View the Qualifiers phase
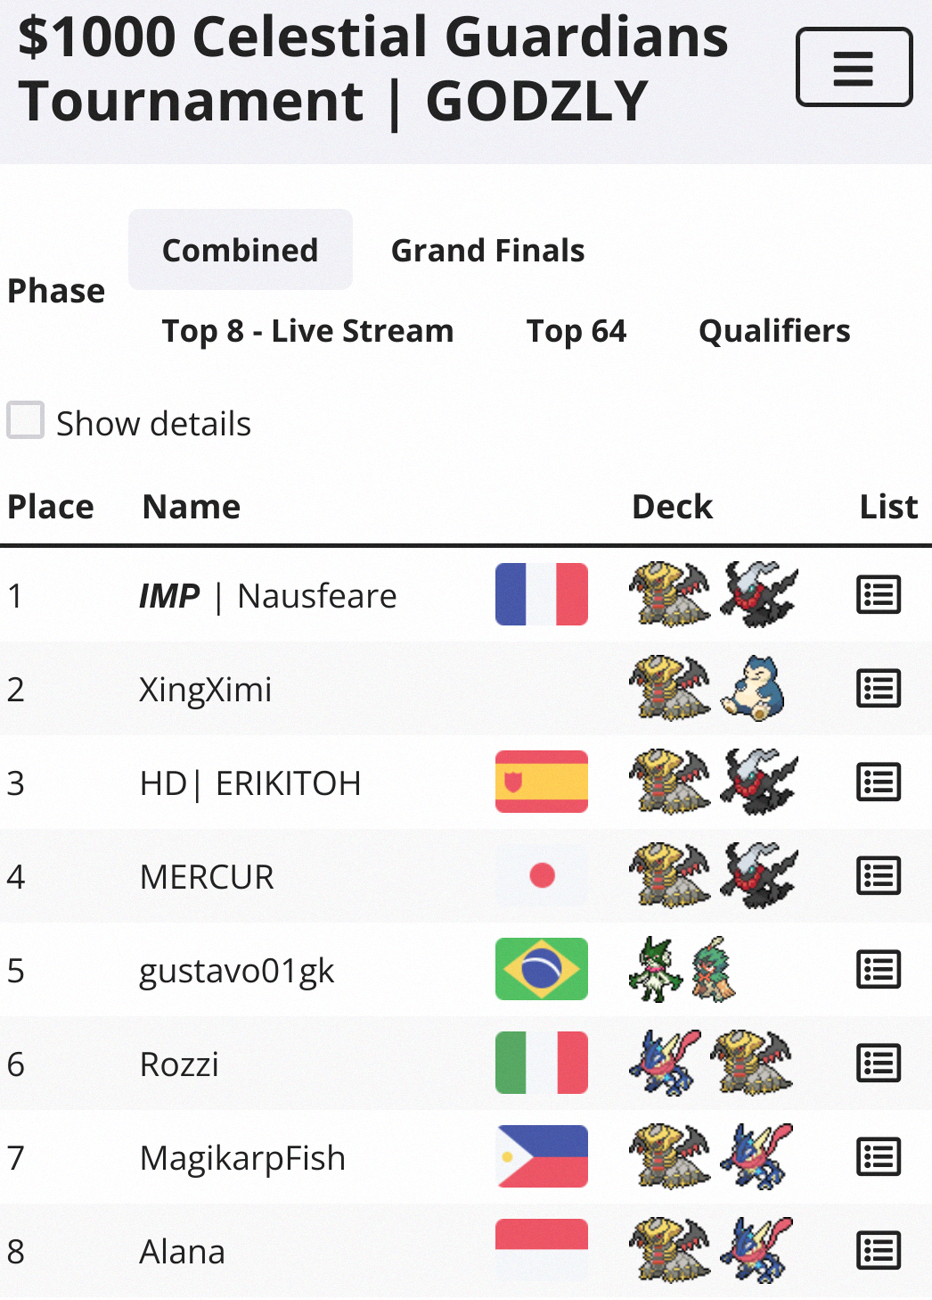This screenshot has height=1300, width=932. 773,331
